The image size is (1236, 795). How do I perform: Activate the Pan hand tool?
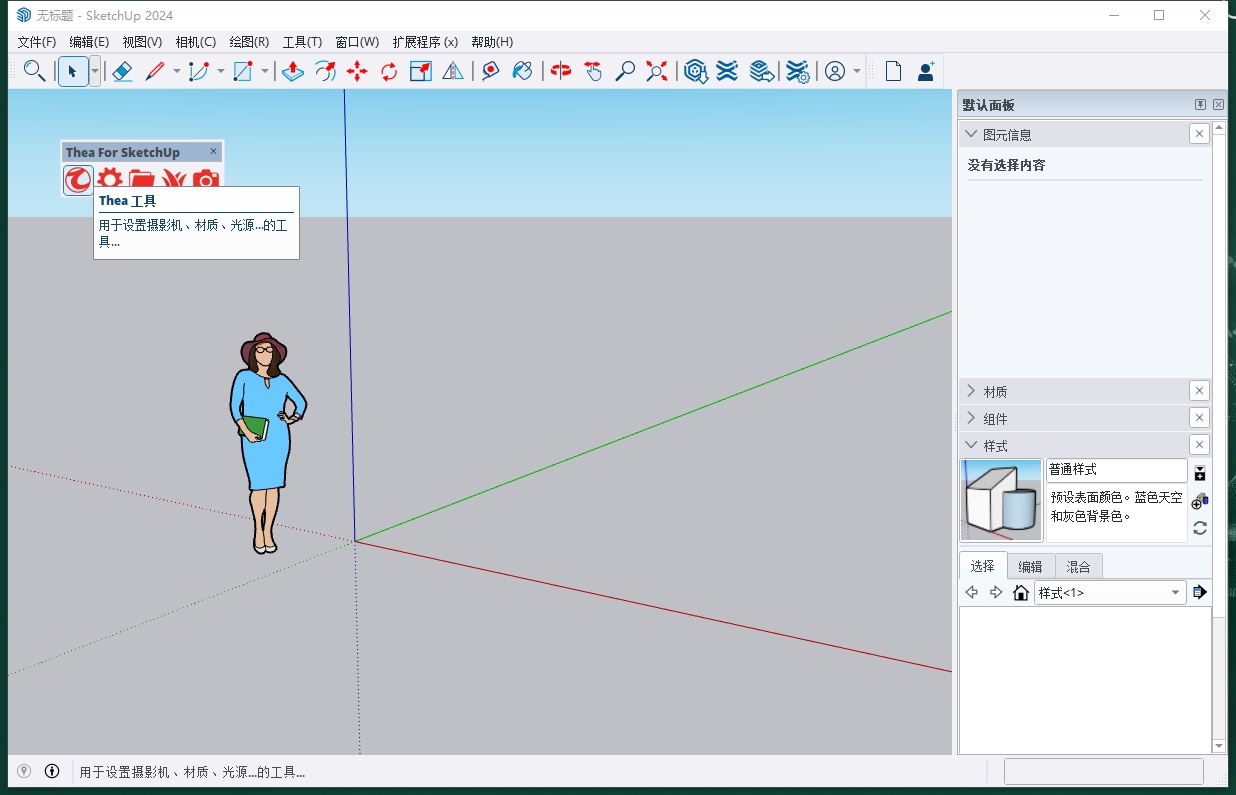tap(593, 71)
